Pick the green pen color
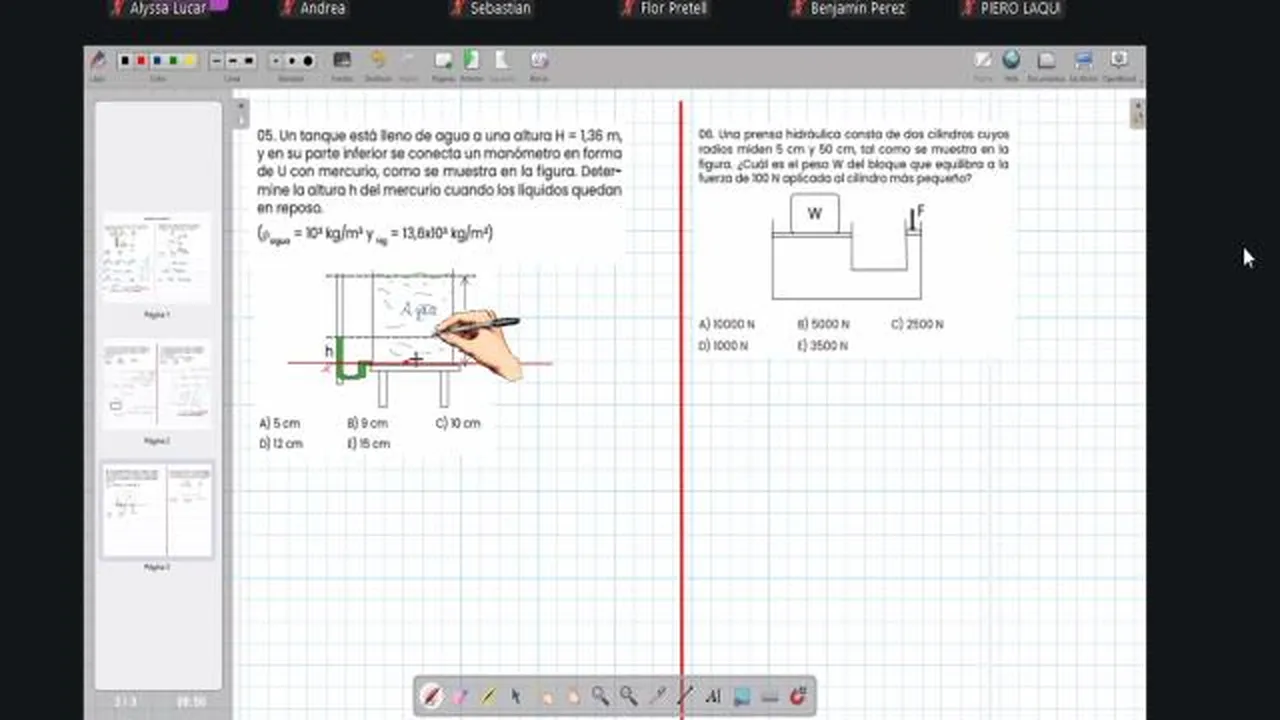Screen dimensions: 1280x720 coord(173,61)
